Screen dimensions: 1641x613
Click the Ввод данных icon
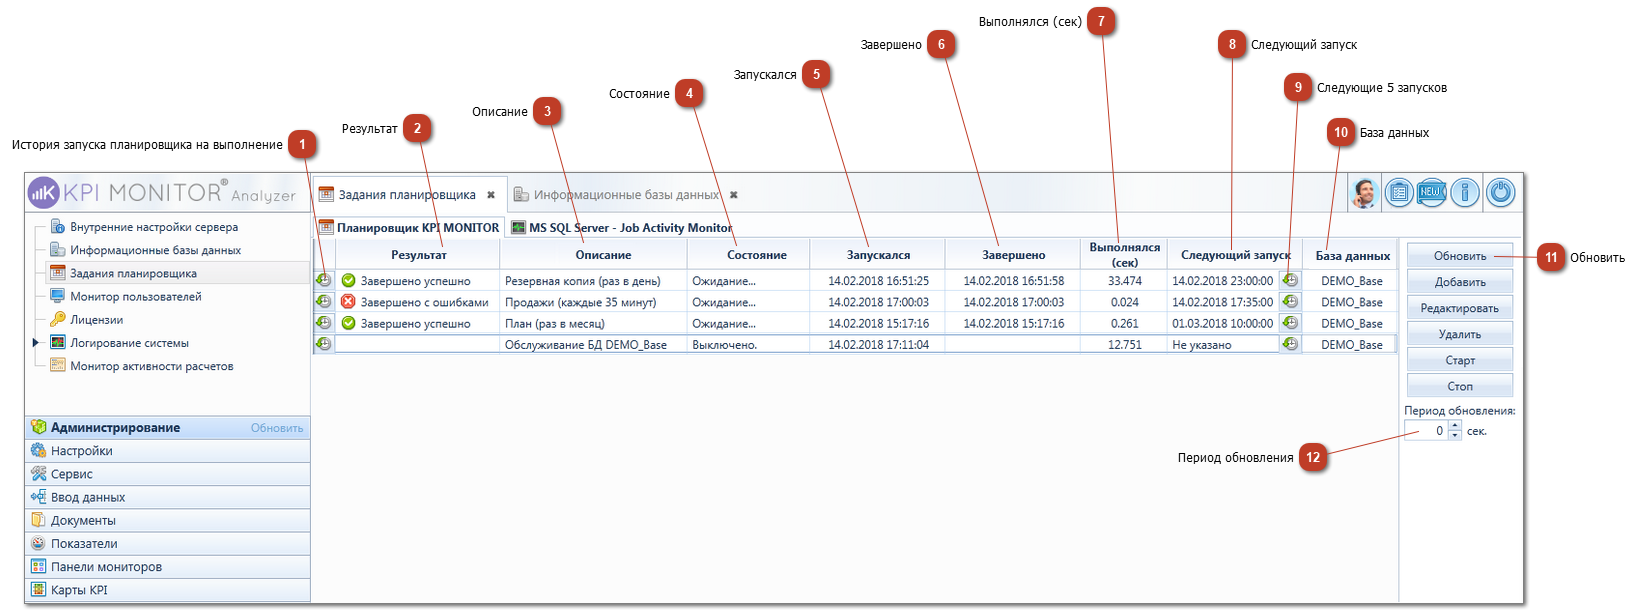pyautogui.click(x=38, y=496)
